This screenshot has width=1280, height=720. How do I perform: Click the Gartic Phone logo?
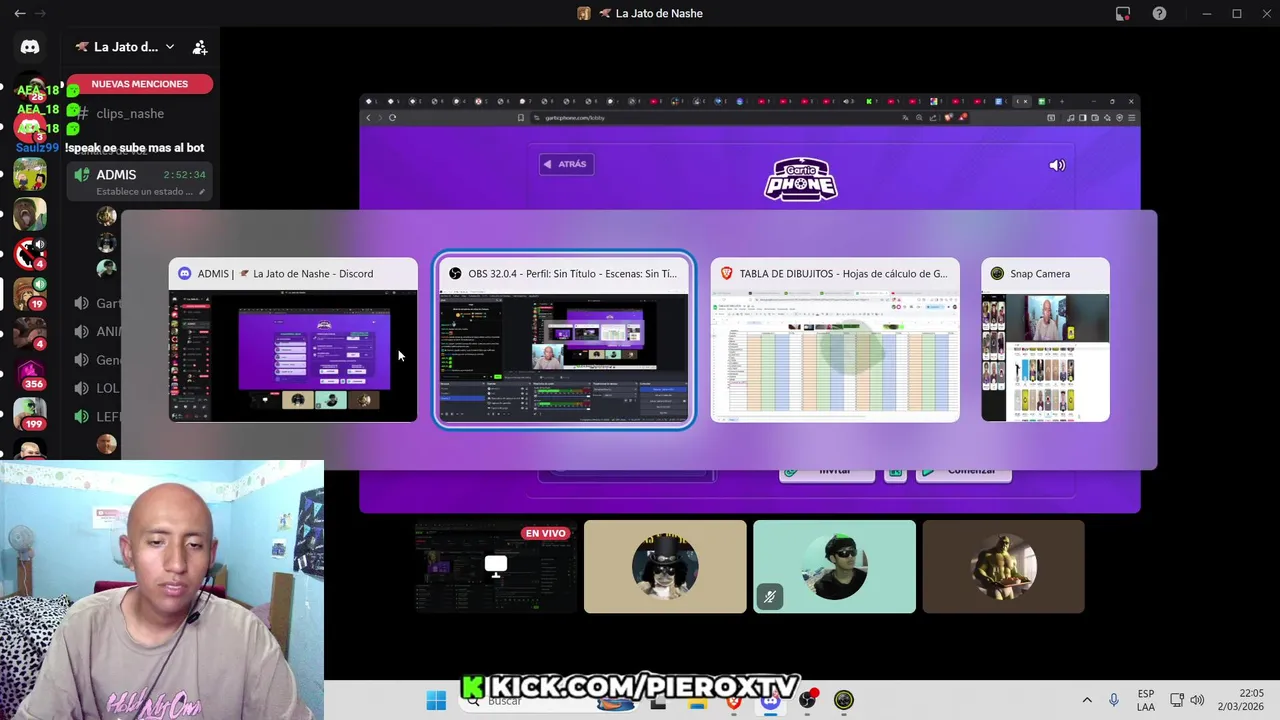800,179
